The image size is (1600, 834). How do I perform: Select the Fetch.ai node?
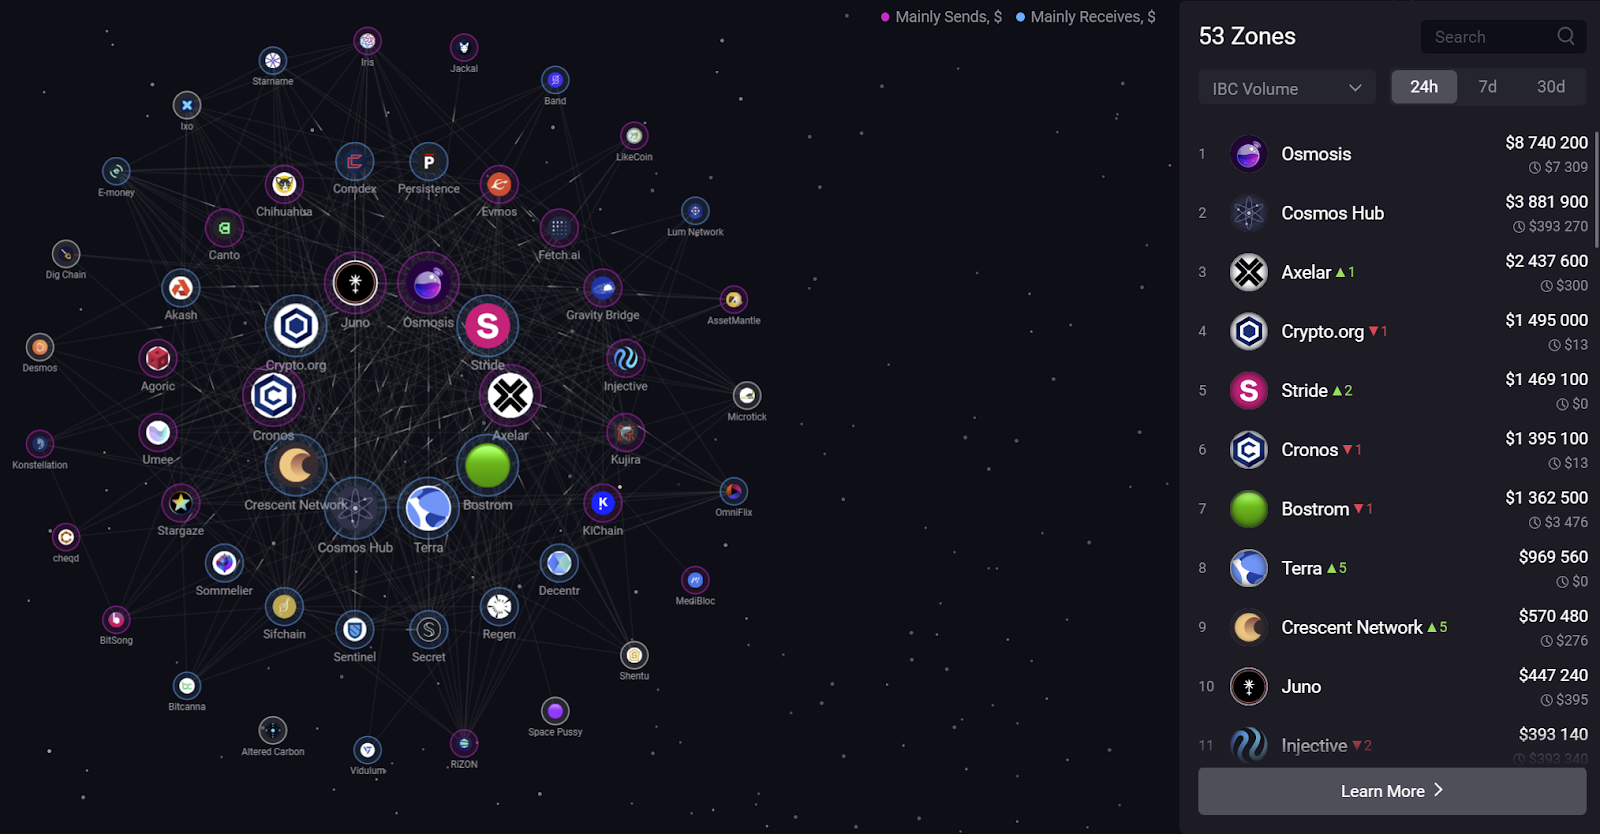click(x=559, y=228)
